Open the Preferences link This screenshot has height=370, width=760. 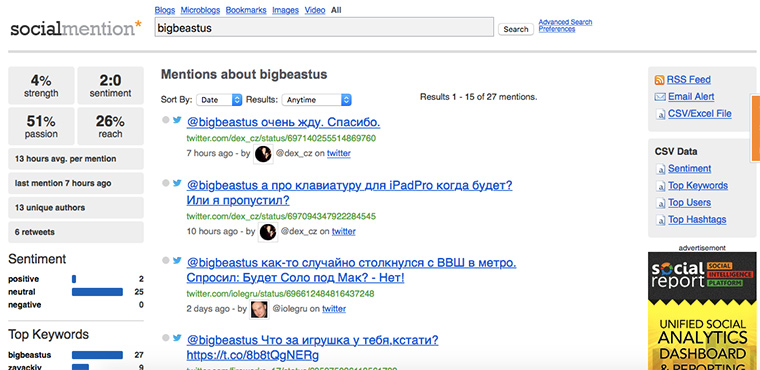(557, 29)
